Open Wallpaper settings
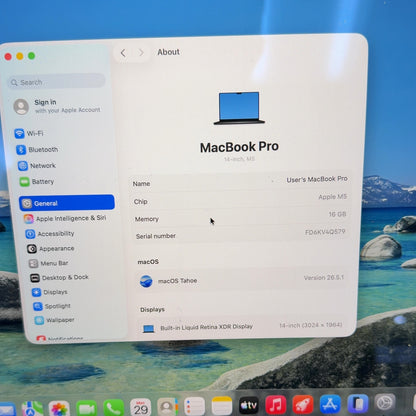This screenshot has width=416, height=416. [54, 320]
